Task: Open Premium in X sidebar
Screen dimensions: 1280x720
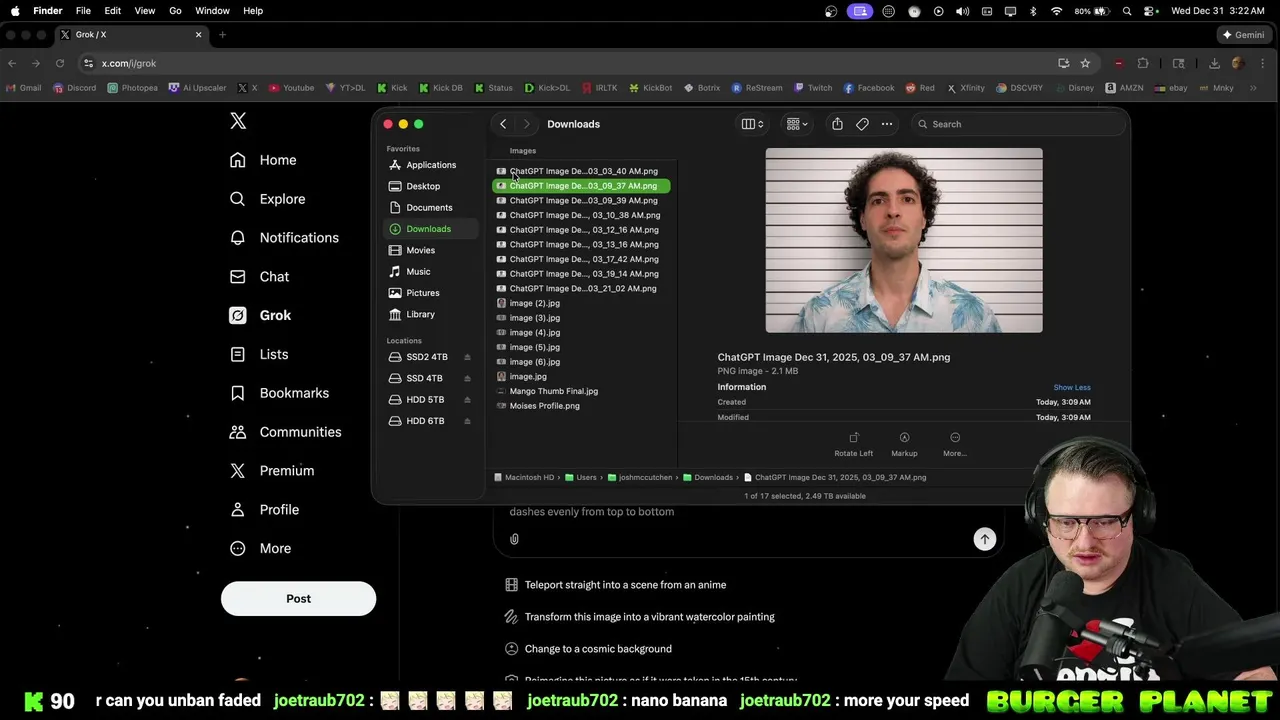Action: pos(271,471)
